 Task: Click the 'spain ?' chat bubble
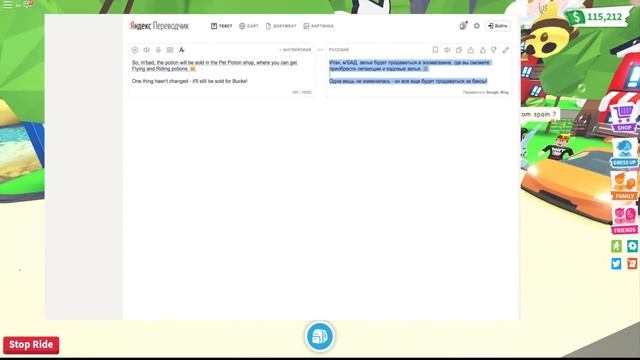pos(539,114)
